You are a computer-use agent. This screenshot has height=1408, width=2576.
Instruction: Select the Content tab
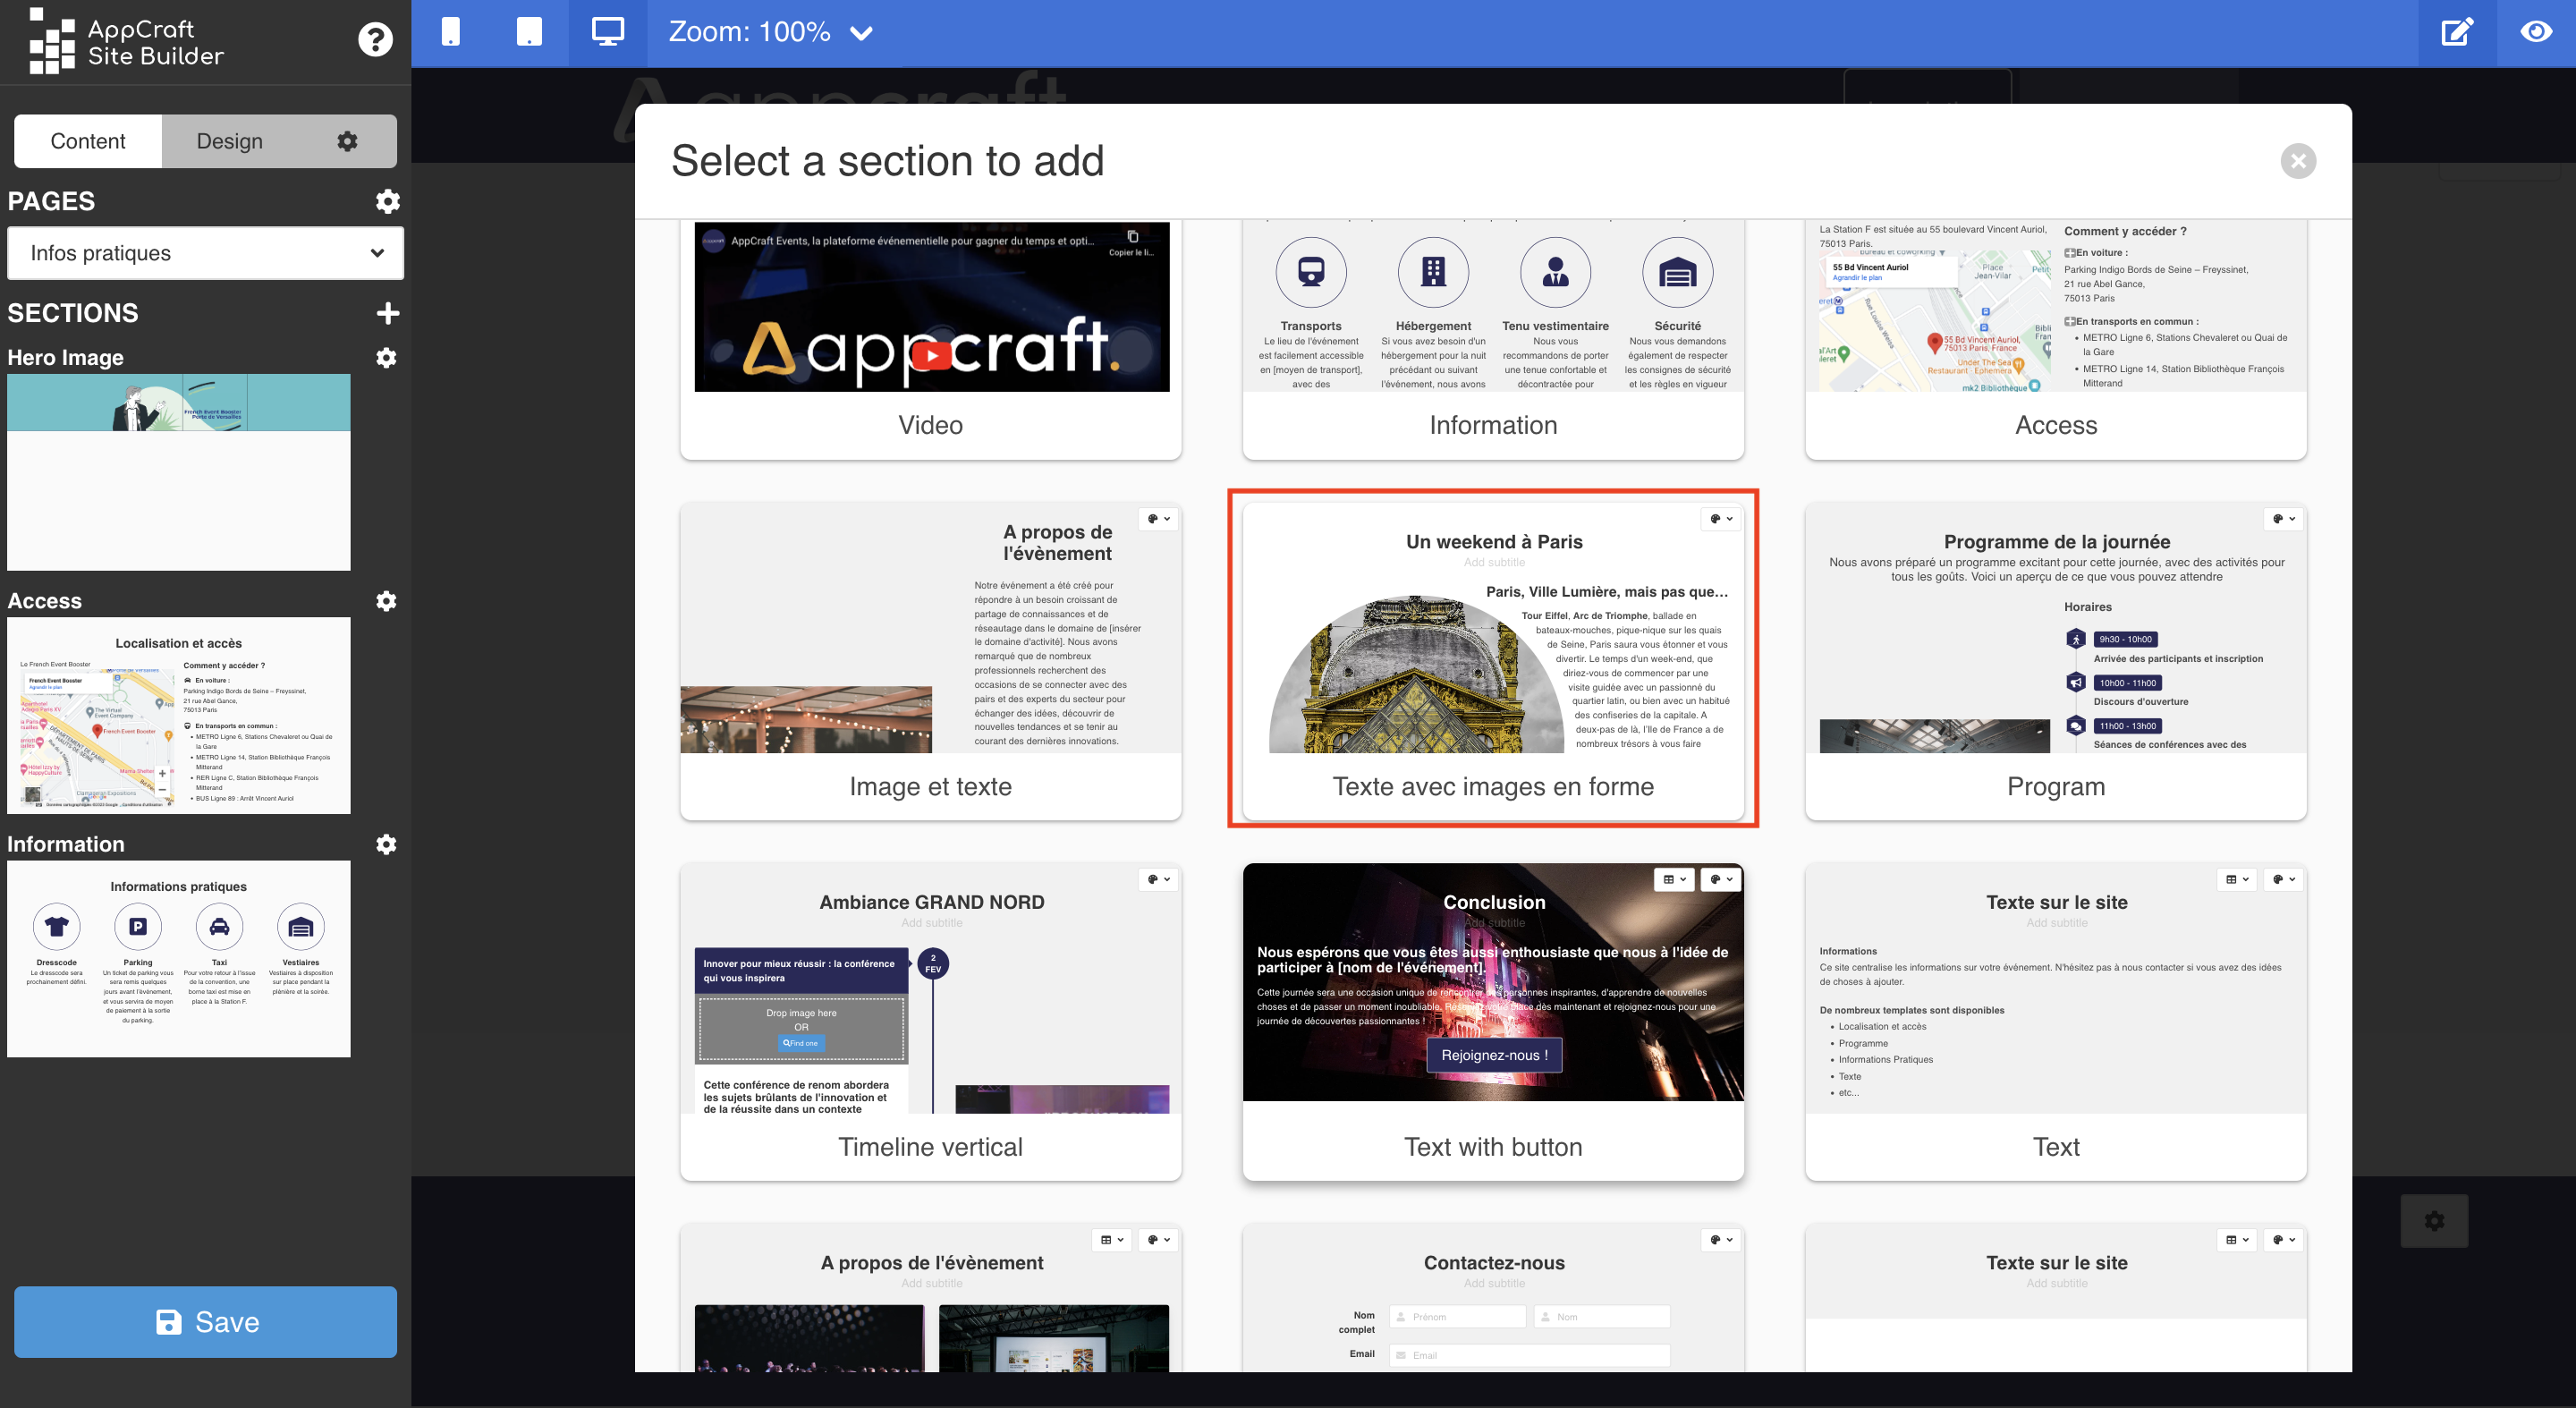click(88, 141)
